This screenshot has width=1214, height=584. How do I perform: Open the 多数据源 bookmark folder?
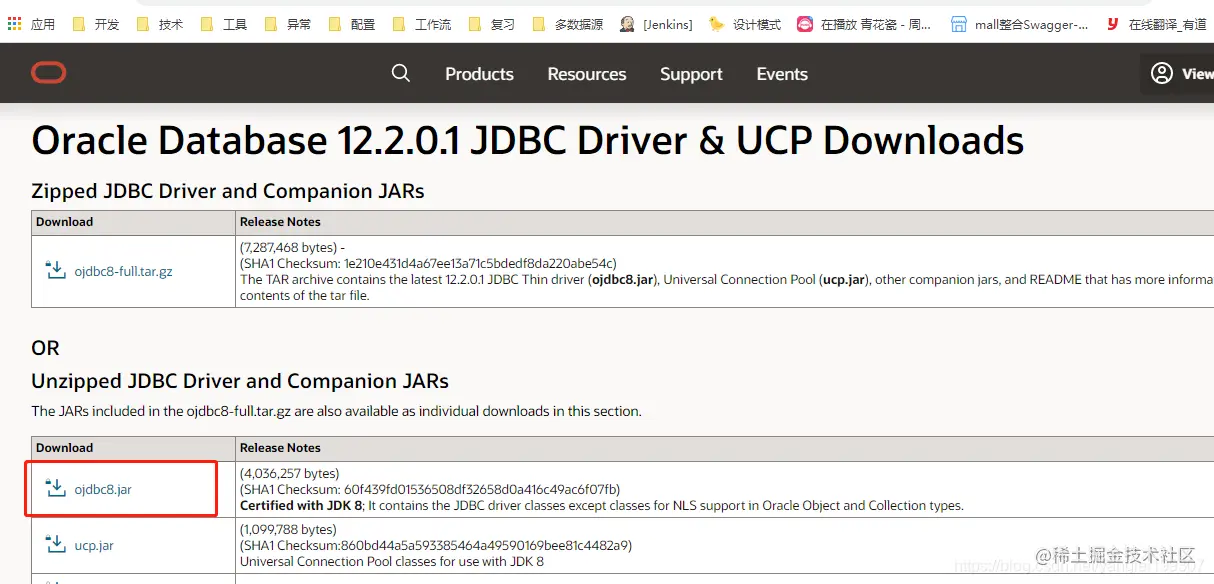[569, 24]
